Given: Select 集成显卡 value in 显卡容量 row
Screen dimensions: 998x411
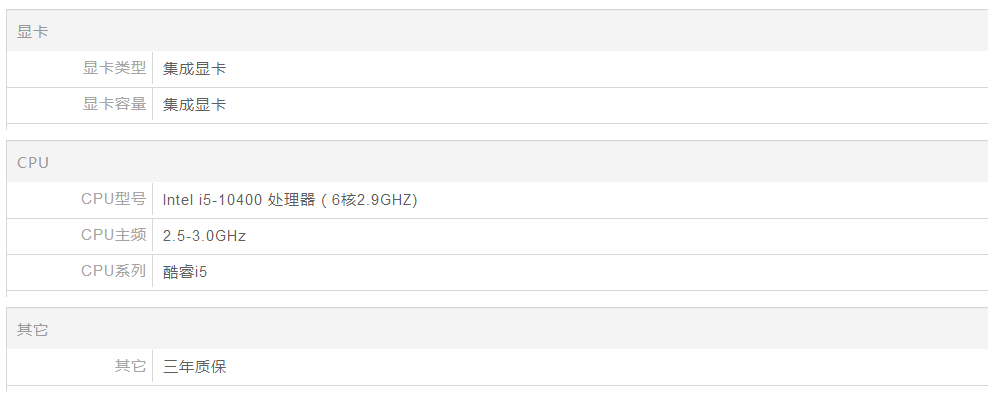Looking at the screenshot, I should [x=194, y=105].
